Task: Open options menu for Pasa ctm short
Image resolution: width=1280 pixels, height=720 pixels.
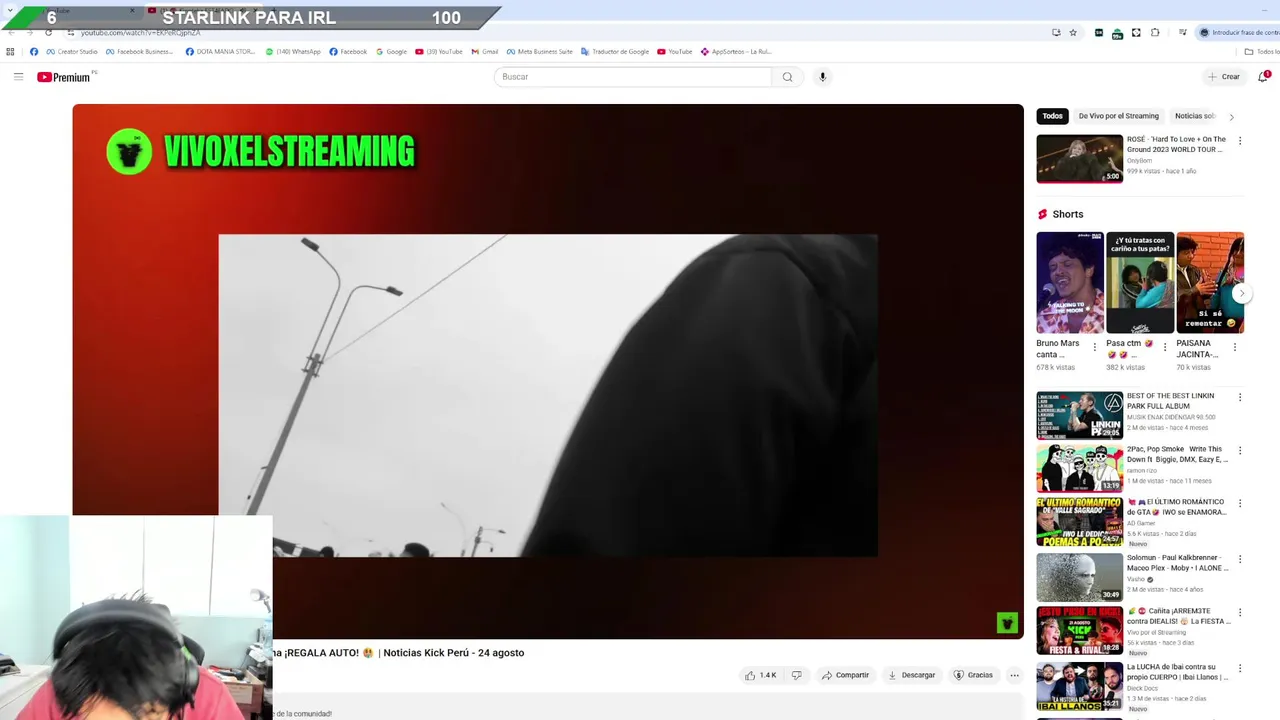Action: (x=1164, y=347)
